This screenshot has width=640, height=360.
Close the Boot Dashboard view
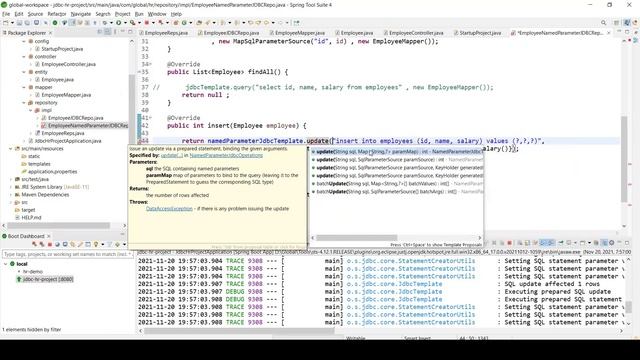pyautogui.click(x=49, y=236)
